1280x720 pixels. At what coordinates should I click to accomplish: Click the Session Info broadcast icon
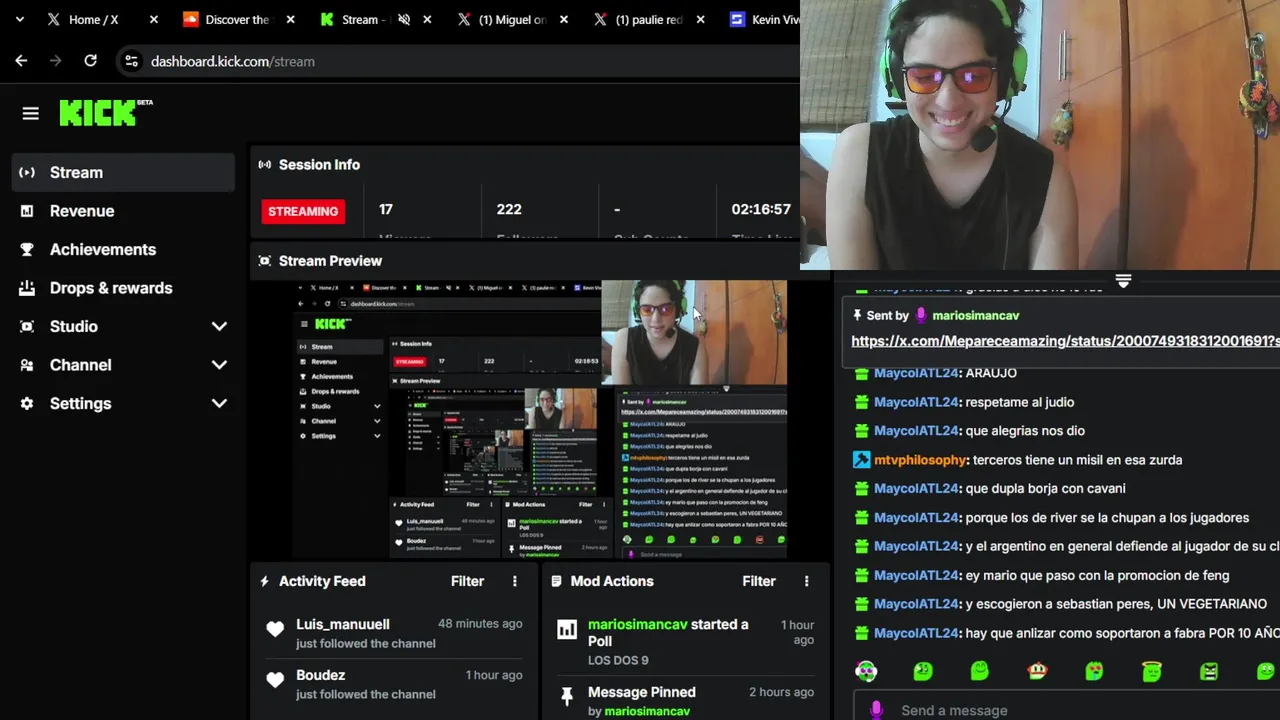[x=264, y=164]
